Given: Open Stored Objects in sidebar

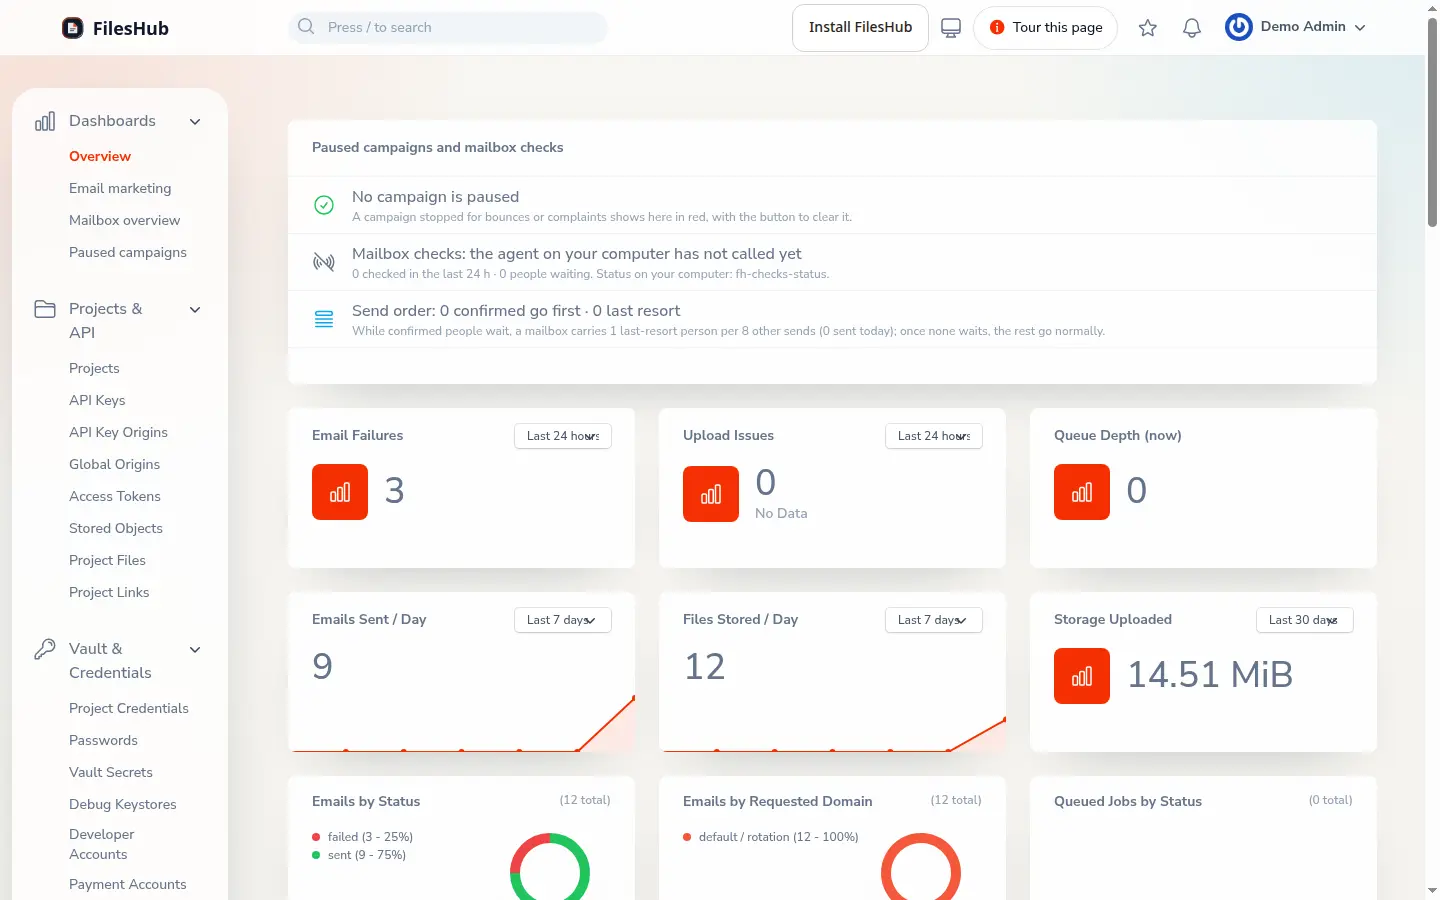Looking at the screenshot, I should click(x=116, y=528).
